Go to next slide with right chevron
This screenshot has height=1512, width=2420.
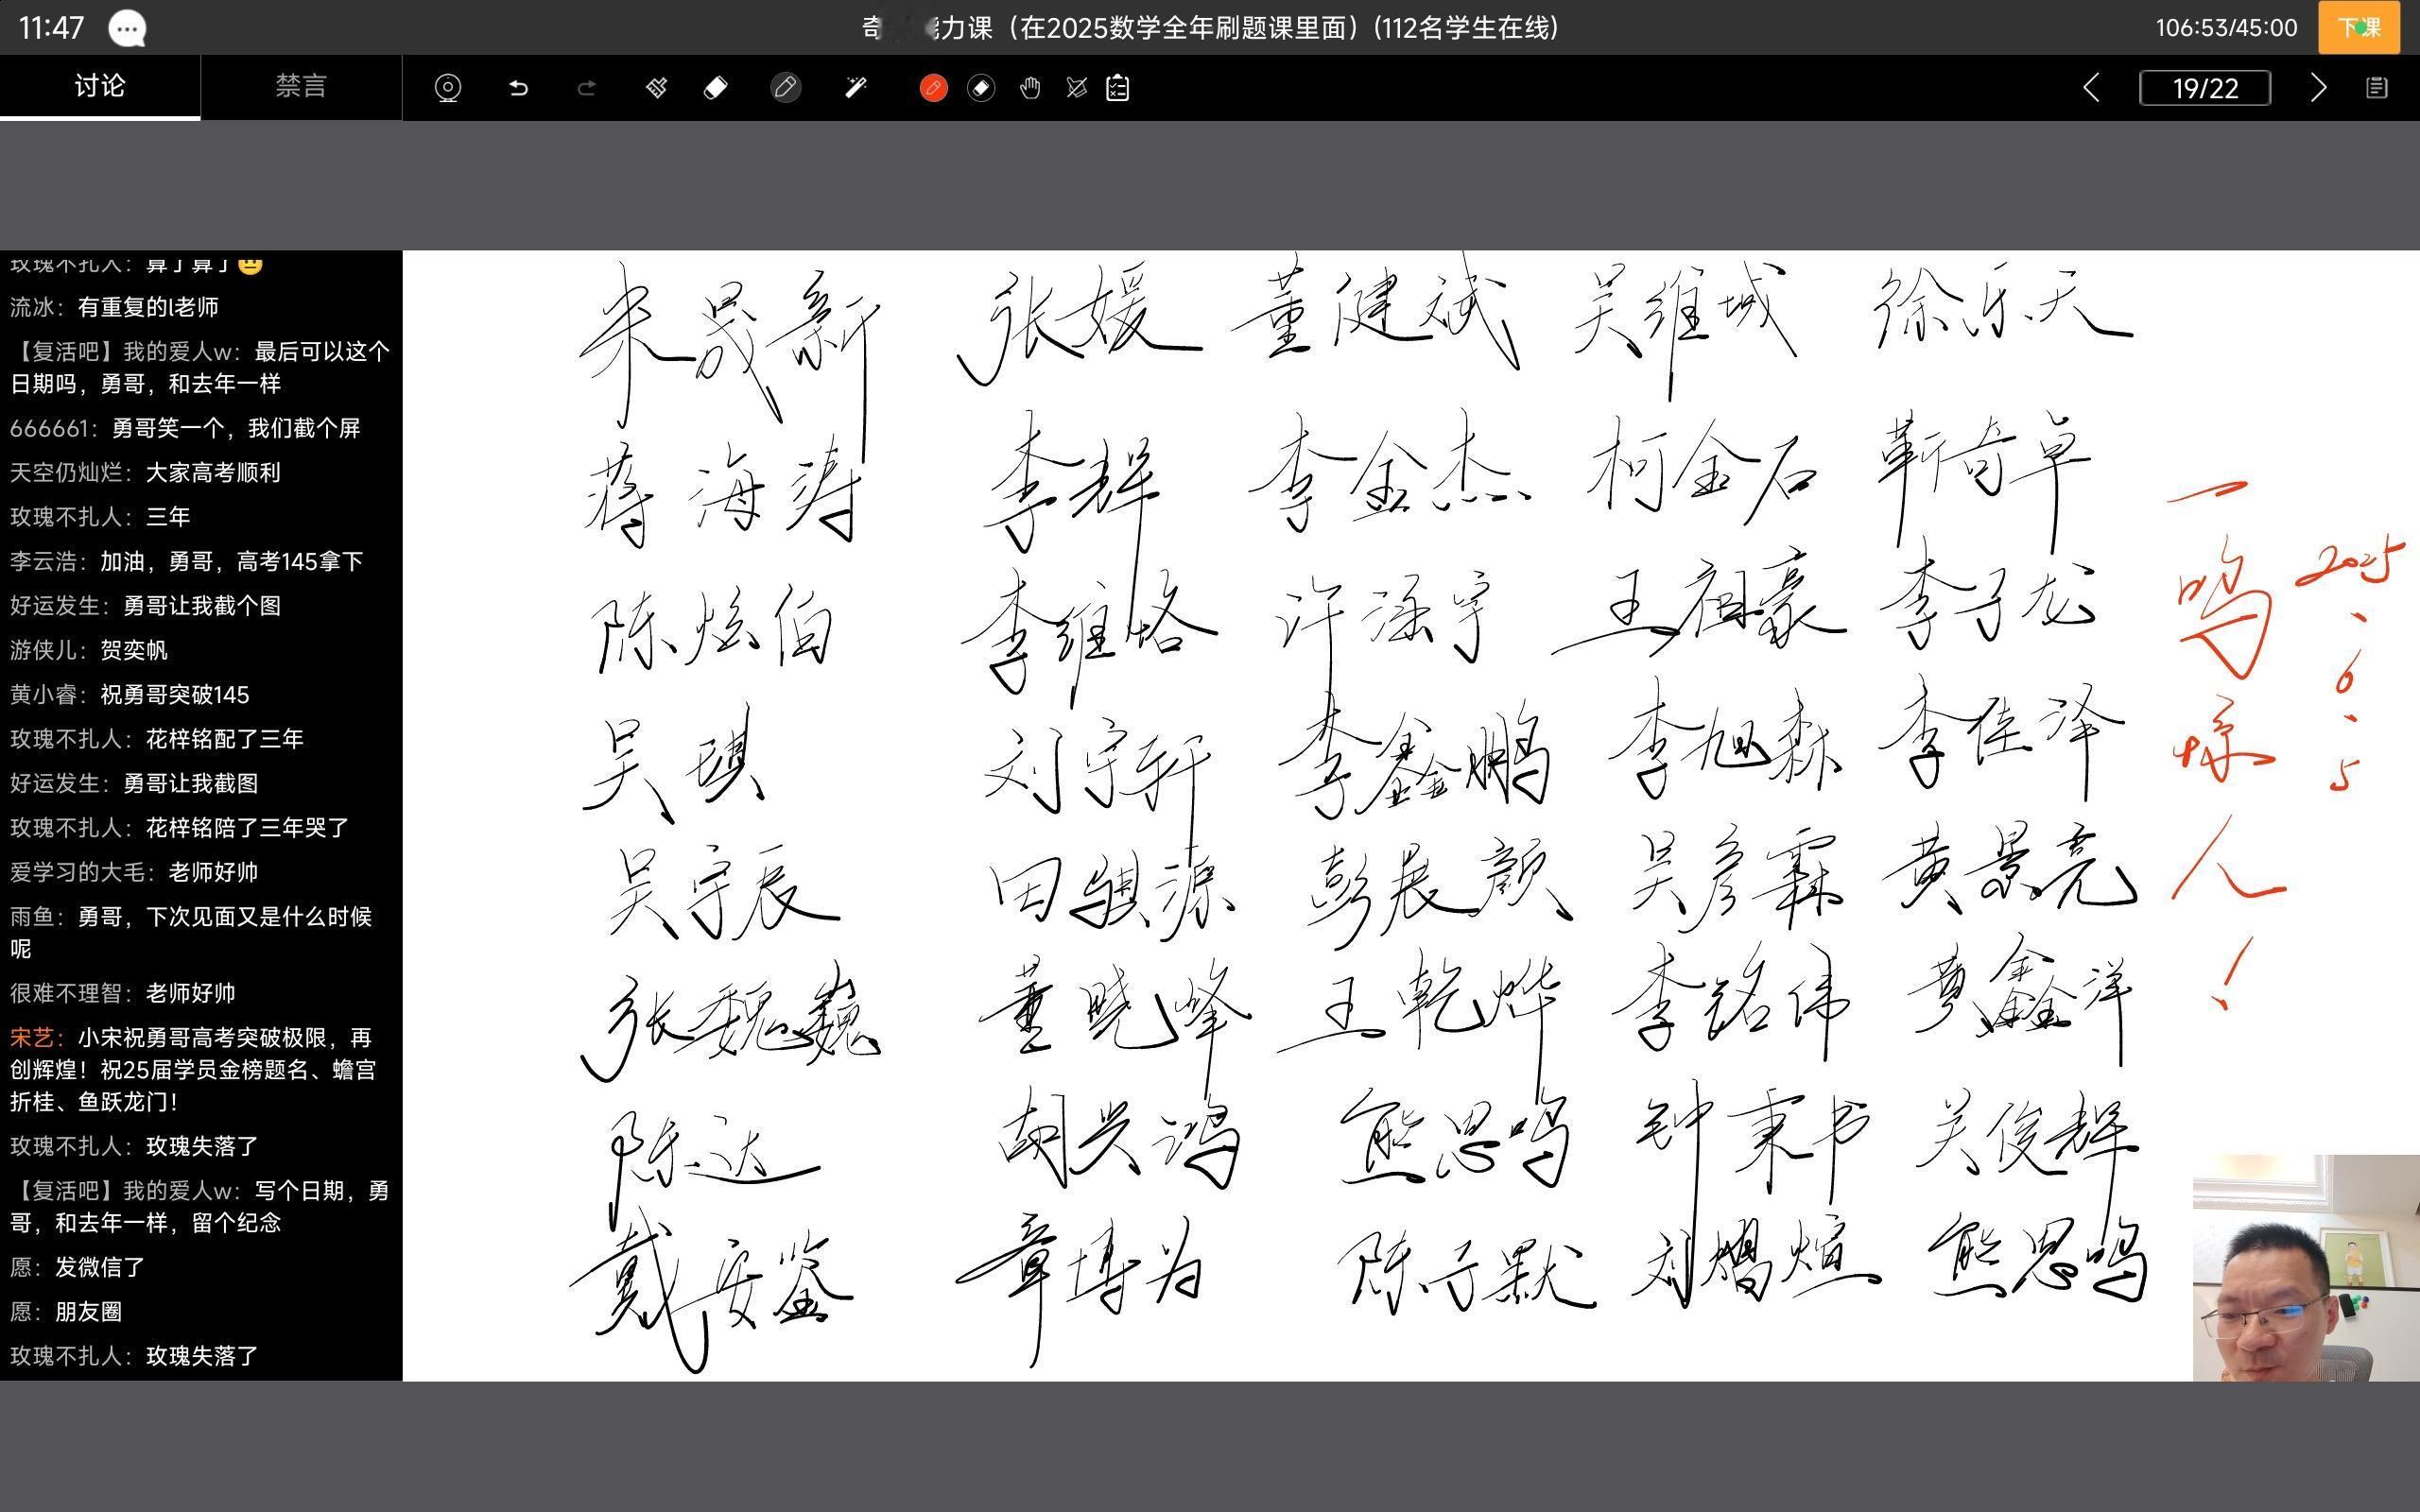point(2319,88)
